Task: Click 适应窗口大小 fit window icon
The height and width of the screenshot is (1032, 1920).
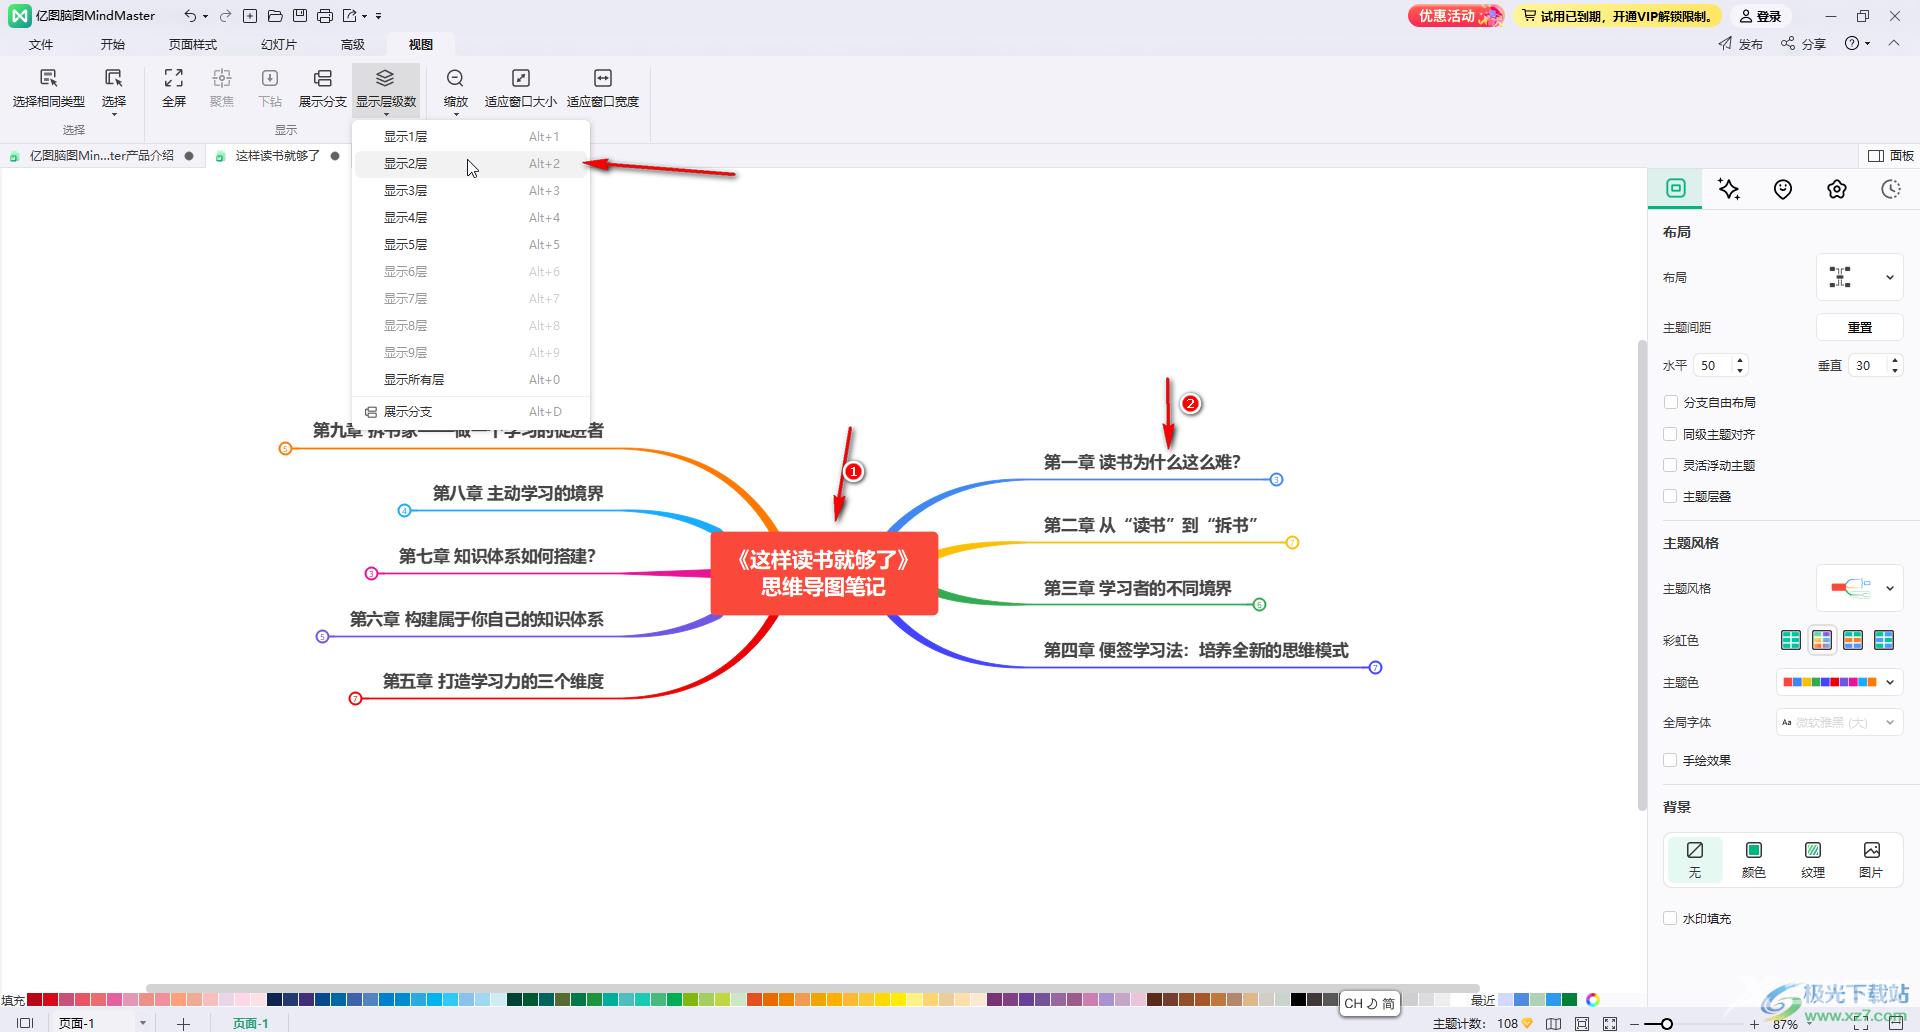Action: (521, 78)
